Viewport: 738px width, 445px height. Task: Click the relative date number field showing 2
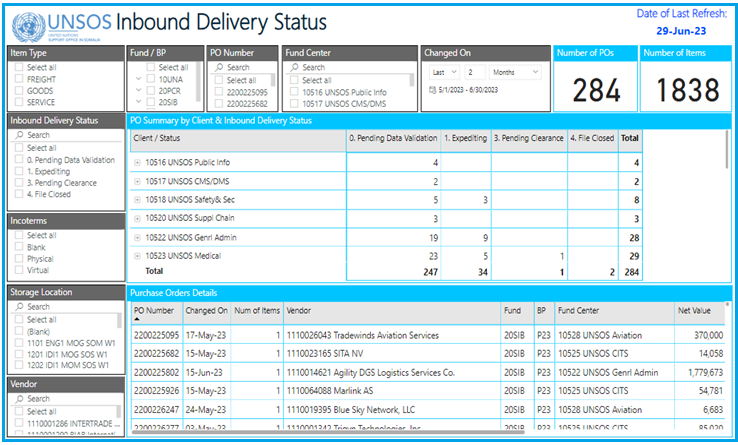click(474, 72)
